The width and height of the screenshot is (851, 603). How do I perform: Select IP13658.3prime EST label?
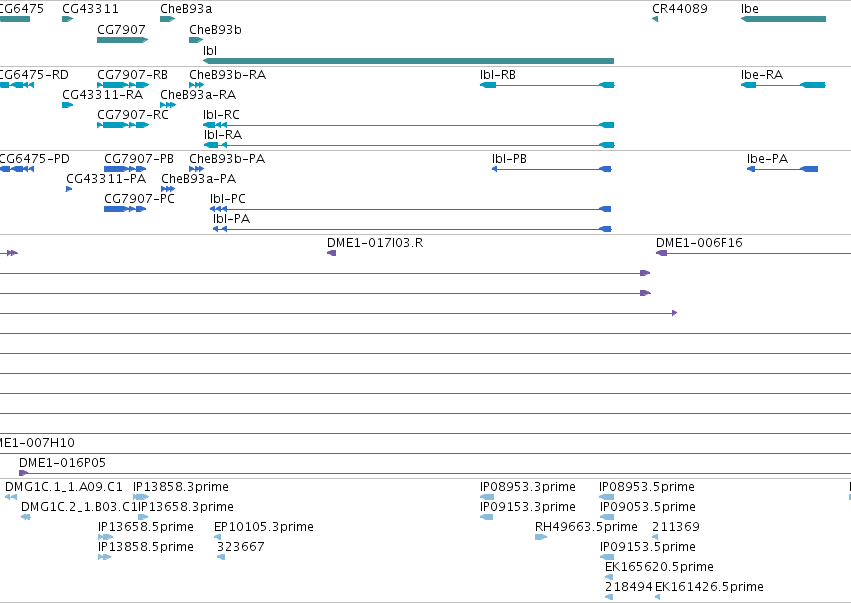click(186, 507)
